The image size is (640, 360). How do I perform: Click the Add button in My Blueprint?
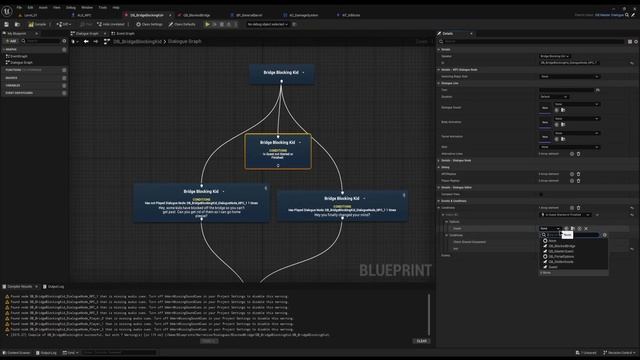tap(11, 41)
